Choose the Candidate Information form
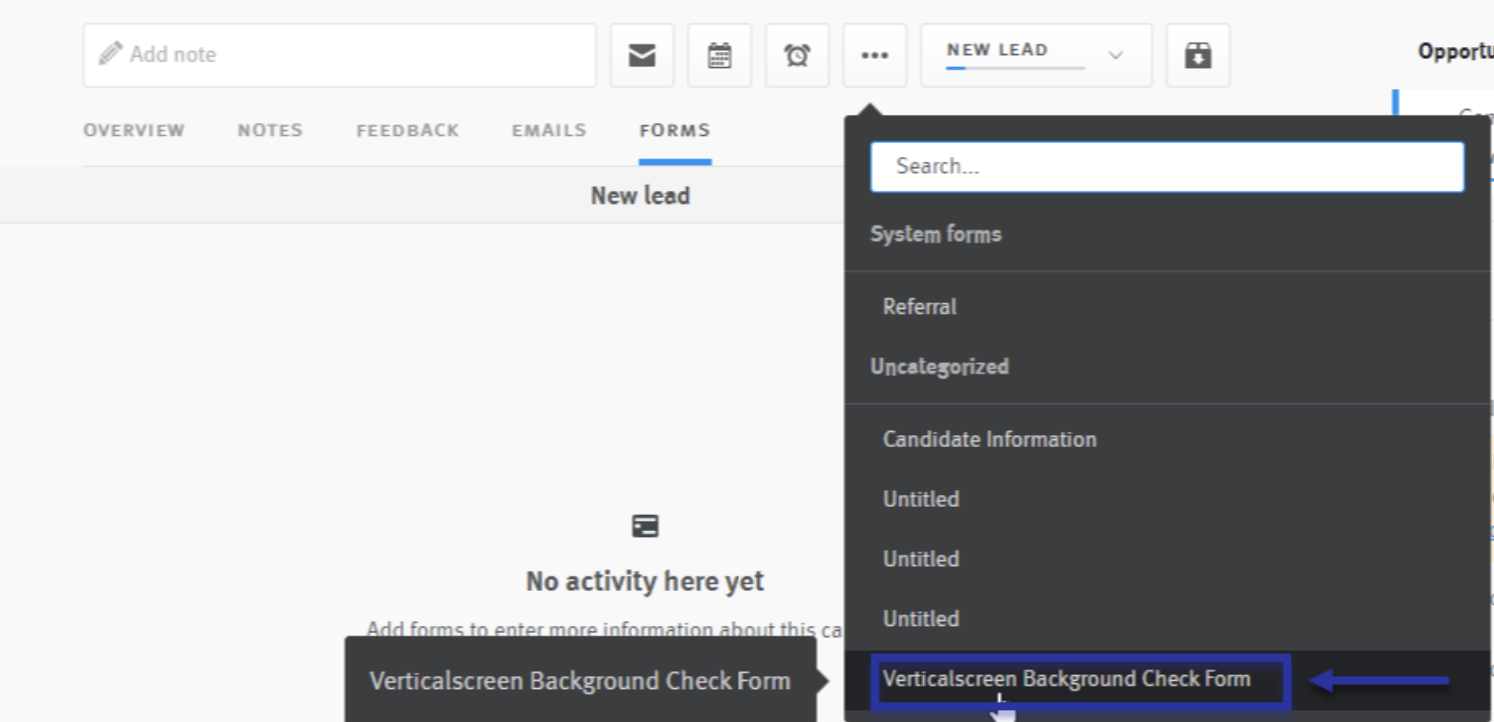 (x=989, y=439)
